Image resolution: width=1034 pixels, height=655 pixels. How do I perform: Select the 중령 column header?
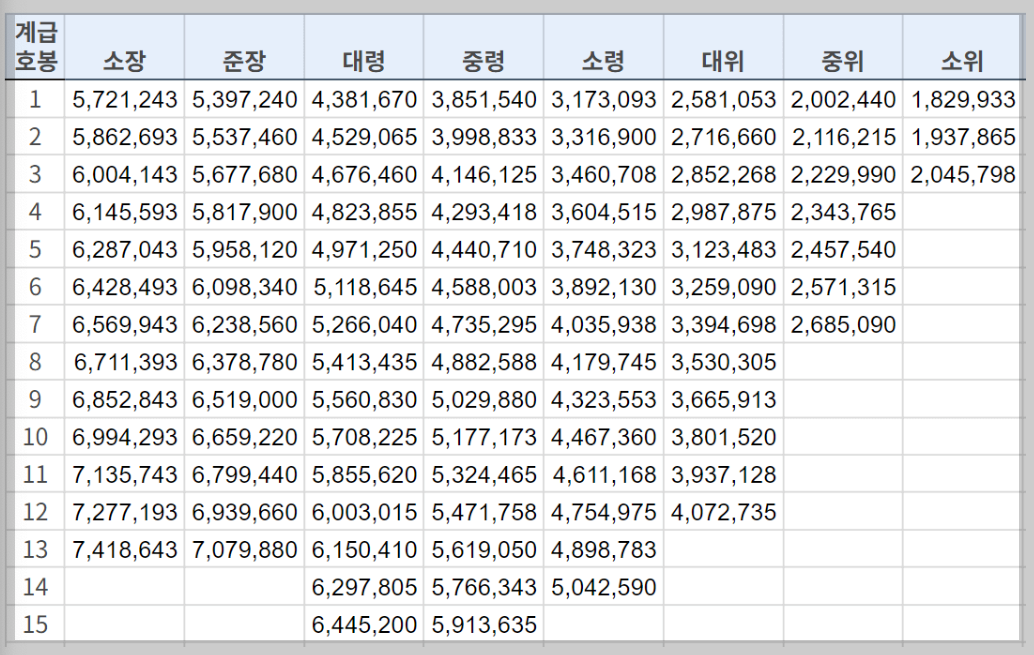[x=481, y=46]
